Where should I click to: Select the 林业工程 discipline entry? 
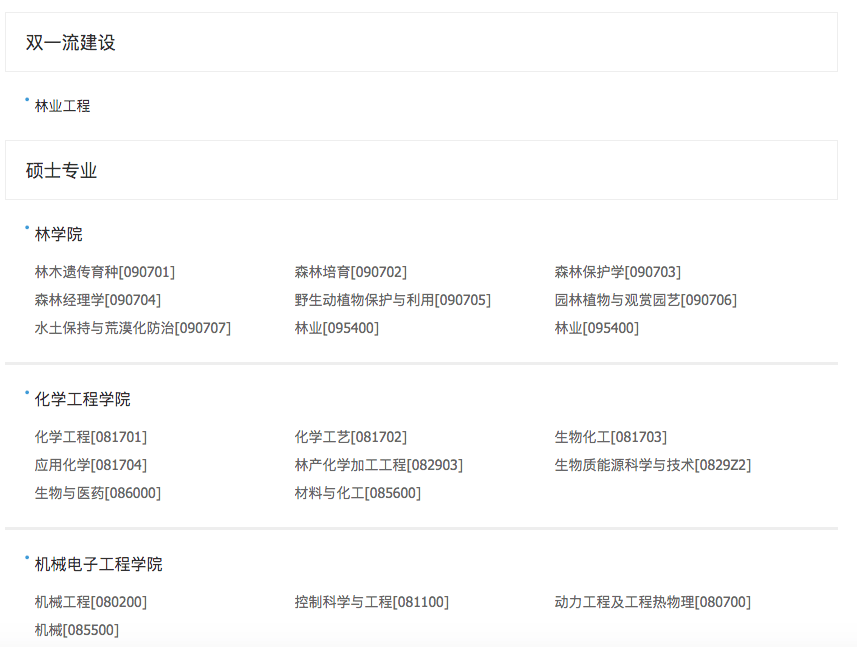coord(62,106)
